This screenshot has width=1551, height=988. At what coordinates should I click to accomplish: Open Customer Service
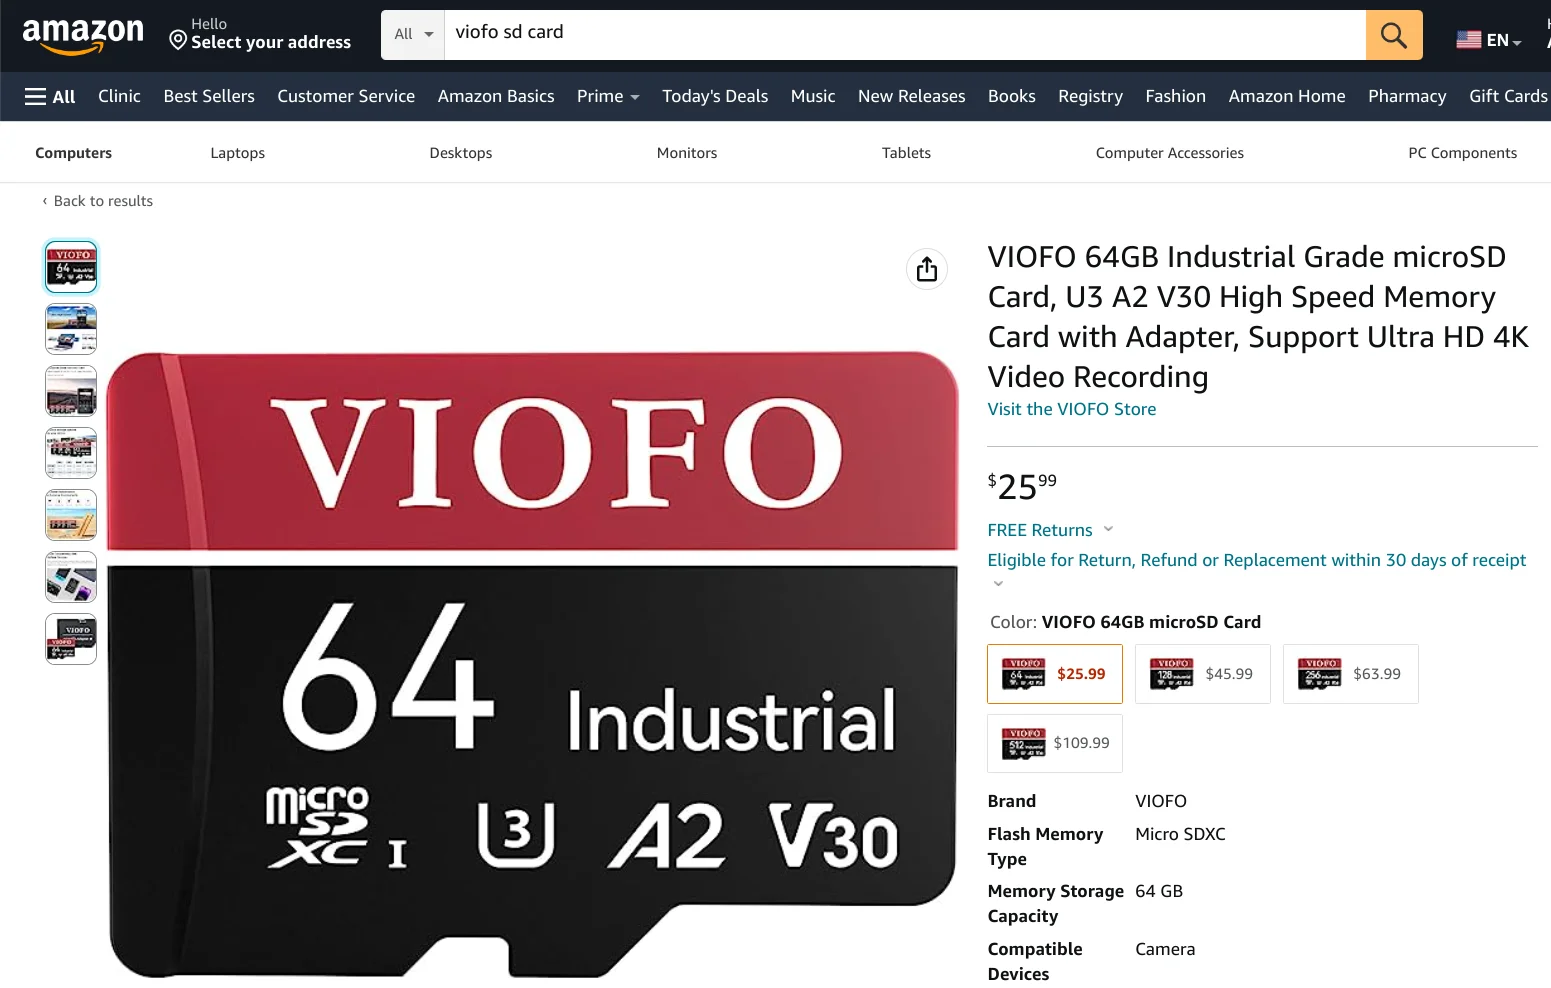click(346, 96)
